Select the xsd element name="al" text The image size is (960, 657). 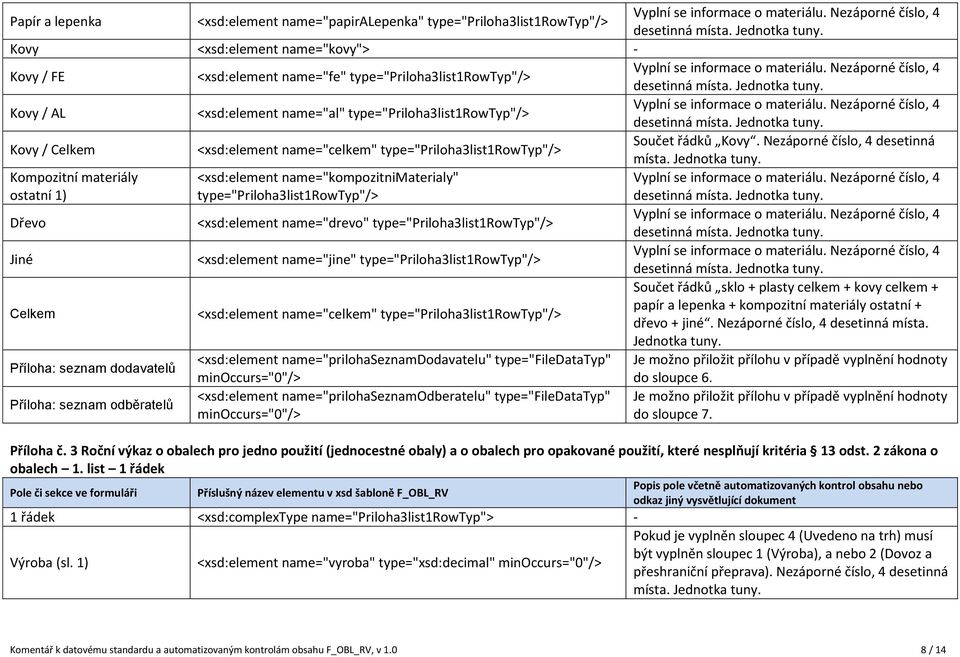point(363,113)
